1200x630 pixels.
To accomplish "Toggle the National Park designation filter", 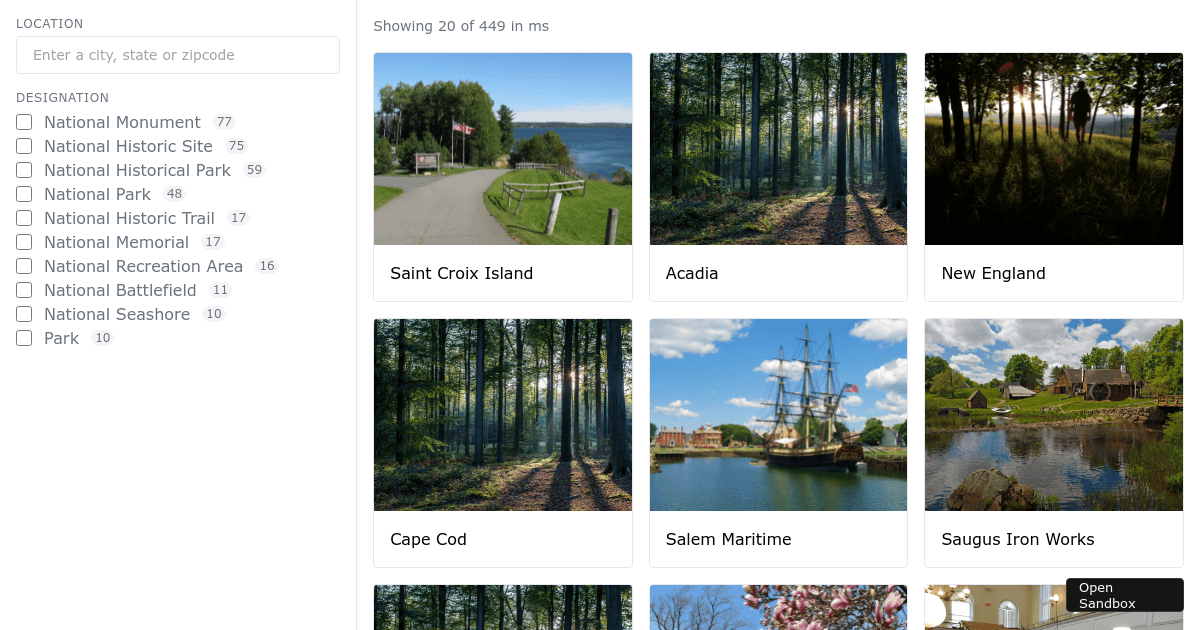I will click(x=24, y=194).
